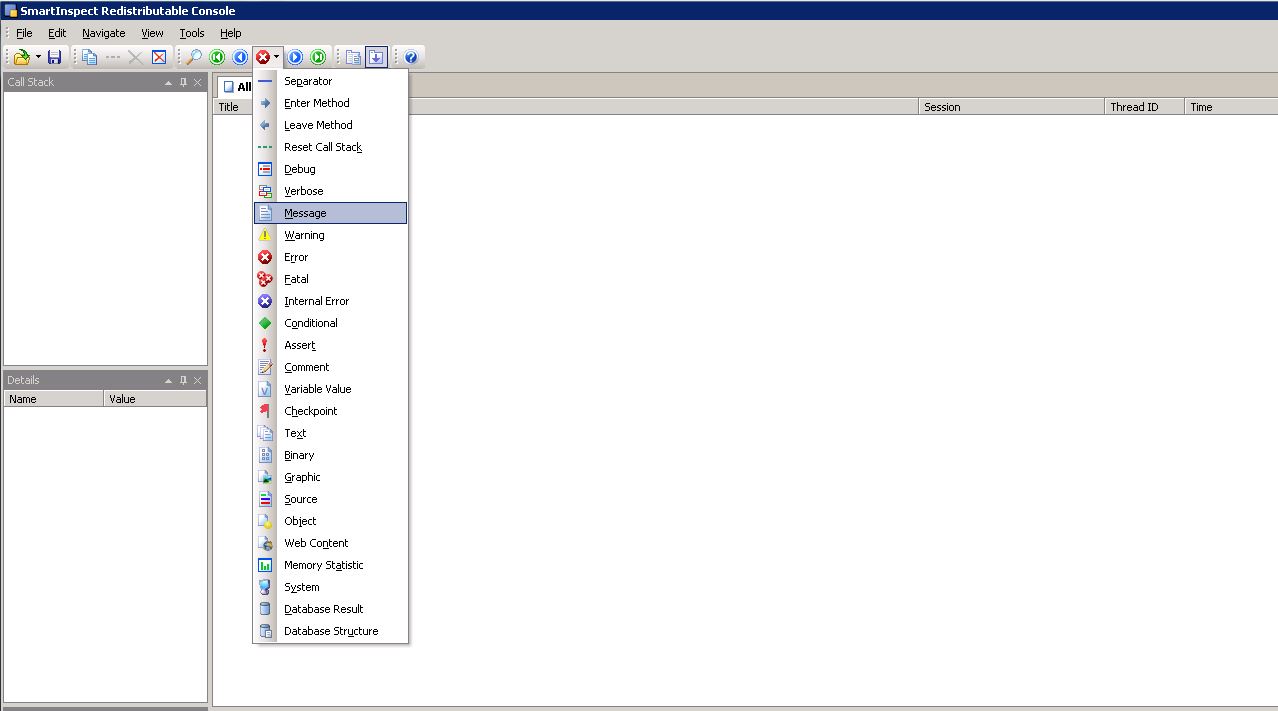Toggle the auto-scroll down arrow button
Viewport: 1278px width, 711px height.
(376, 57)
